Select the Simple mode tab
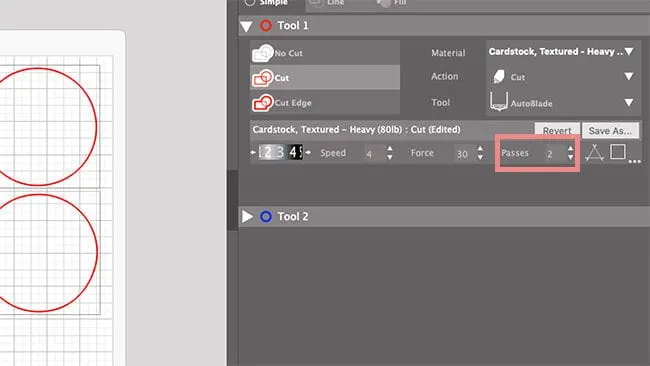 click(272, 3)
